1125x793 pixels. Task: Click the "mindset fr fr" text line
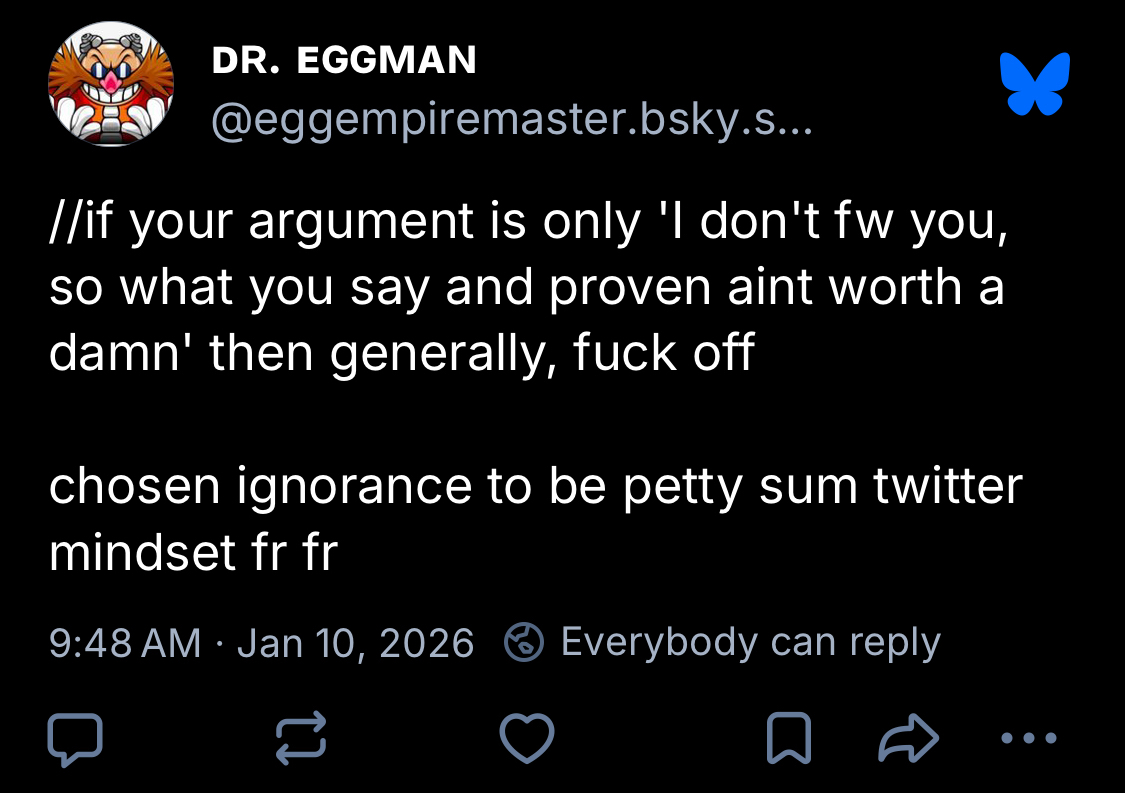coord(193,553)
